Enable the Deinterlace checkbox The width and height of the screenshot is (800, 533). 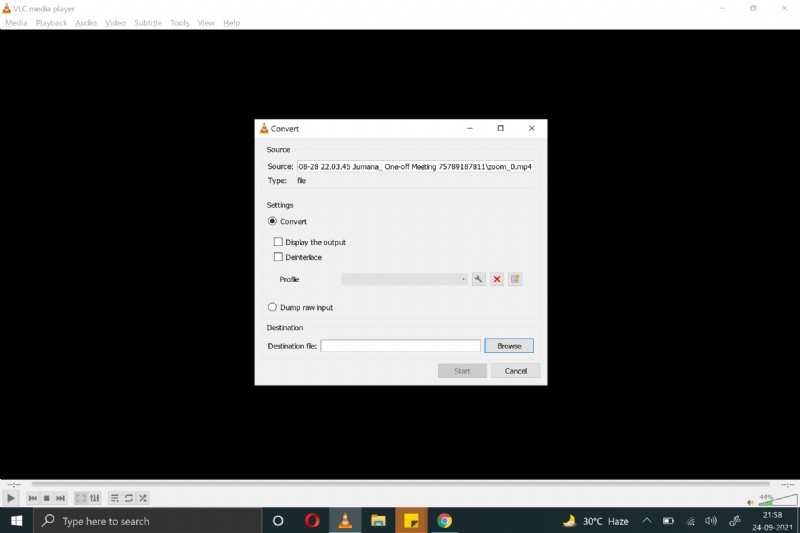[x=278, y=257]
